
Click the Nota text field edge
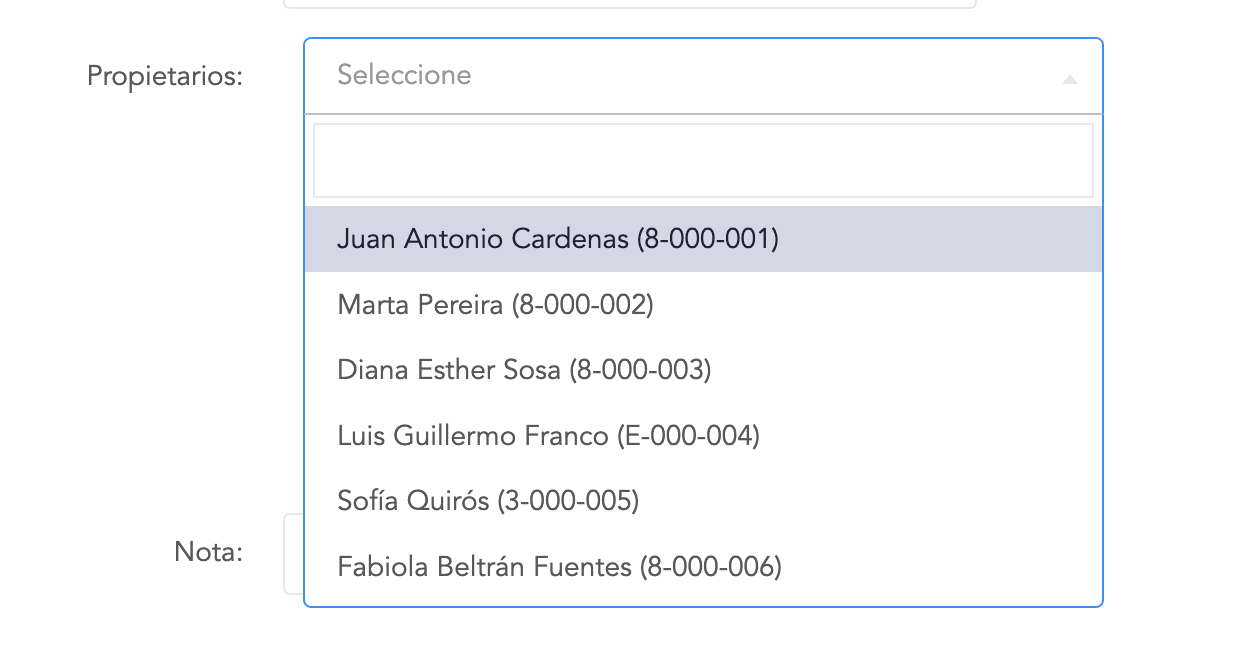click(x=293, y=554)
